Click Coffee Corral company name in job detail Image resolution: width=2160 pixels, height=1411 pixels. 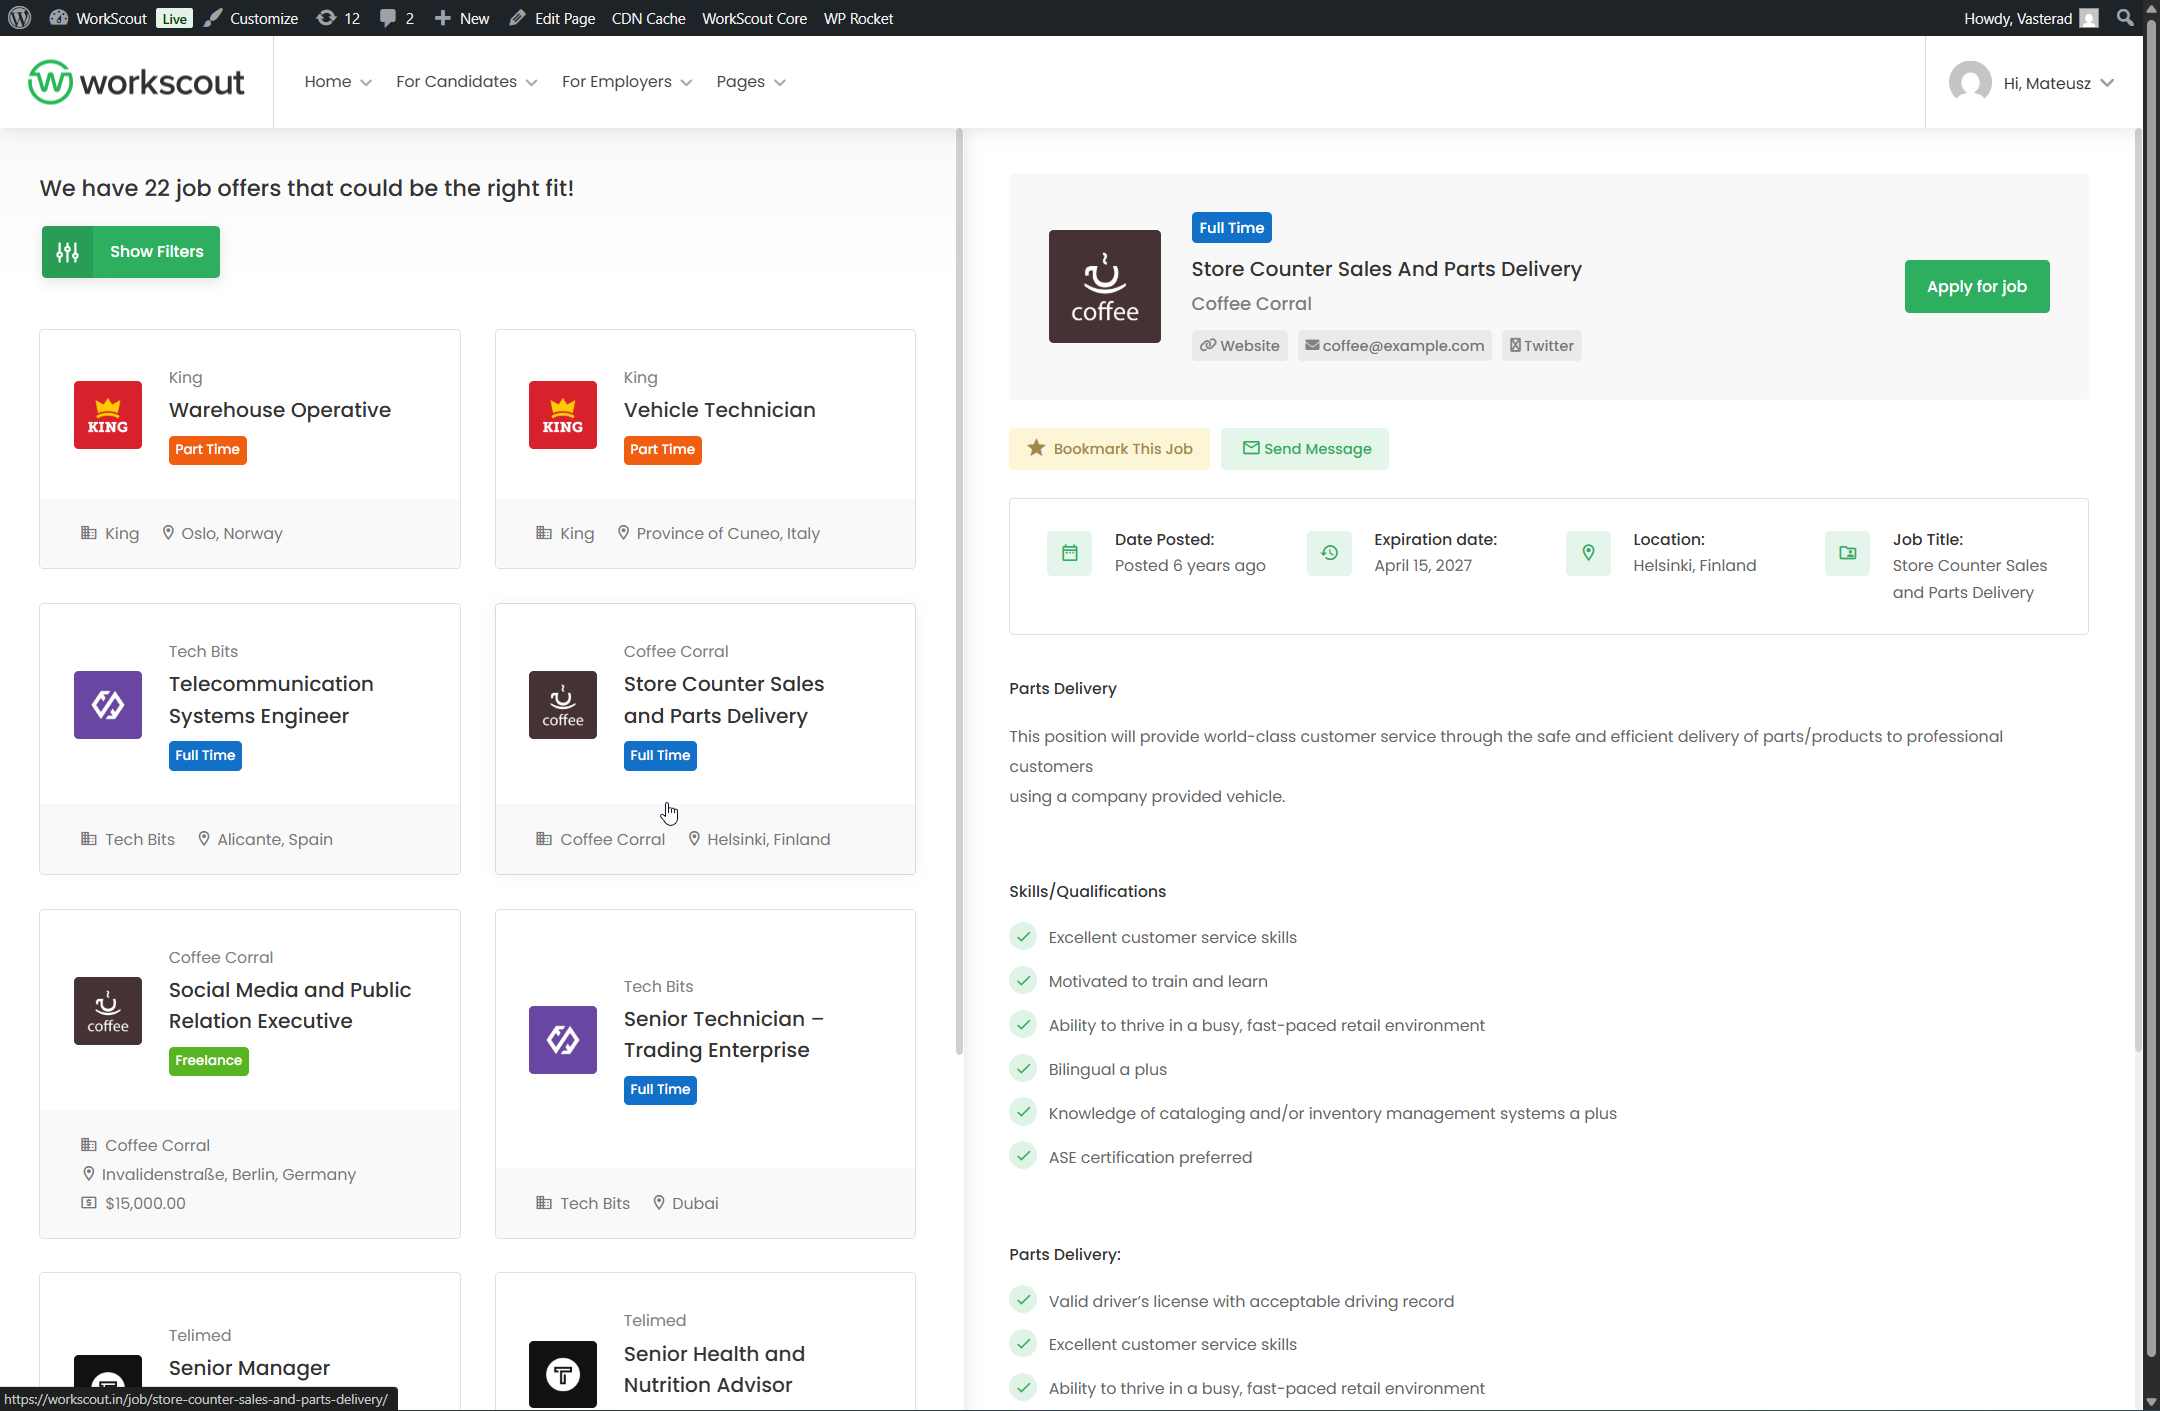coord(1251,304)
